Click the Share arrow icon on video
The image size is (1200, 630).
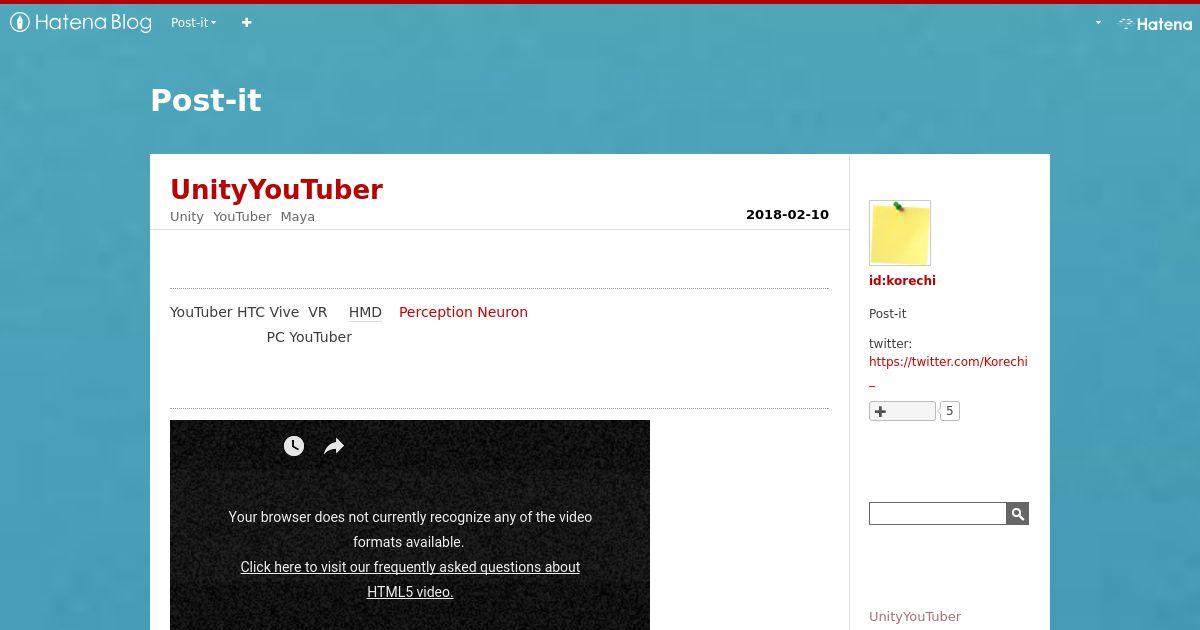(x=334, y=446)
